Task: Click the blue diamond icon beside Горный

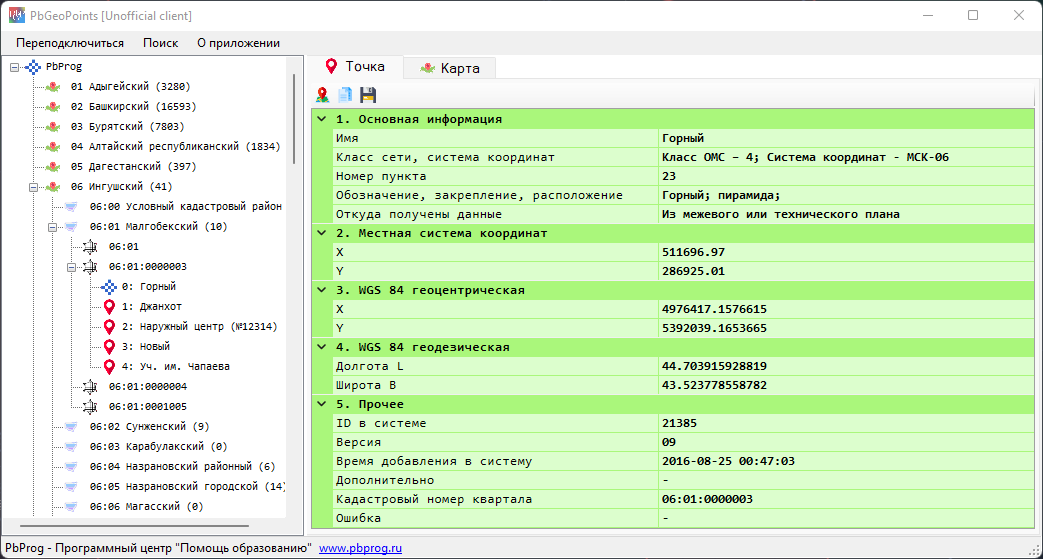Action: tap(110, 287)
